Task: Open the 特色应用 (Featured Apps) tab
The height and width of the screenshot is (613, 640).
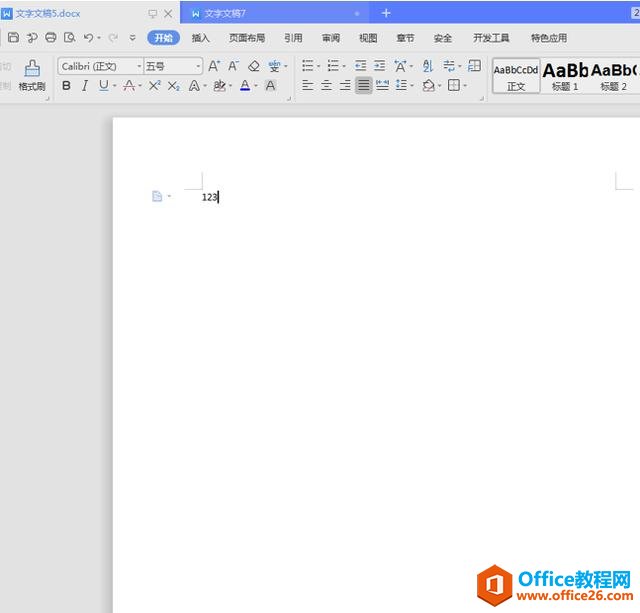Action: (549, 38)
